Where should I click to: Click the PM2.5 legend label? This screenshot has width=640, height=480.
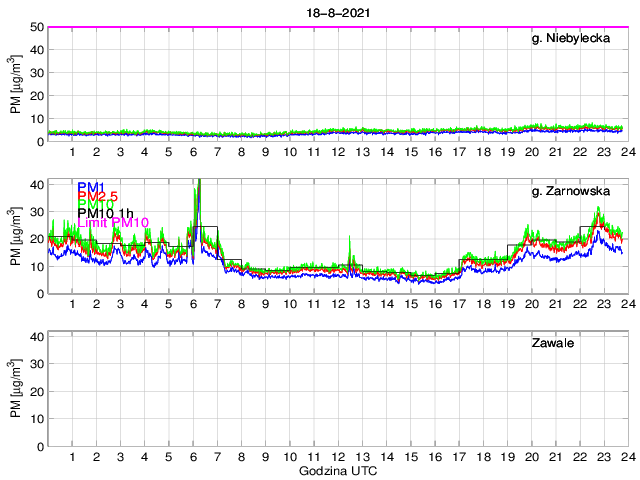pyautogui.click(x=98, y=196)
